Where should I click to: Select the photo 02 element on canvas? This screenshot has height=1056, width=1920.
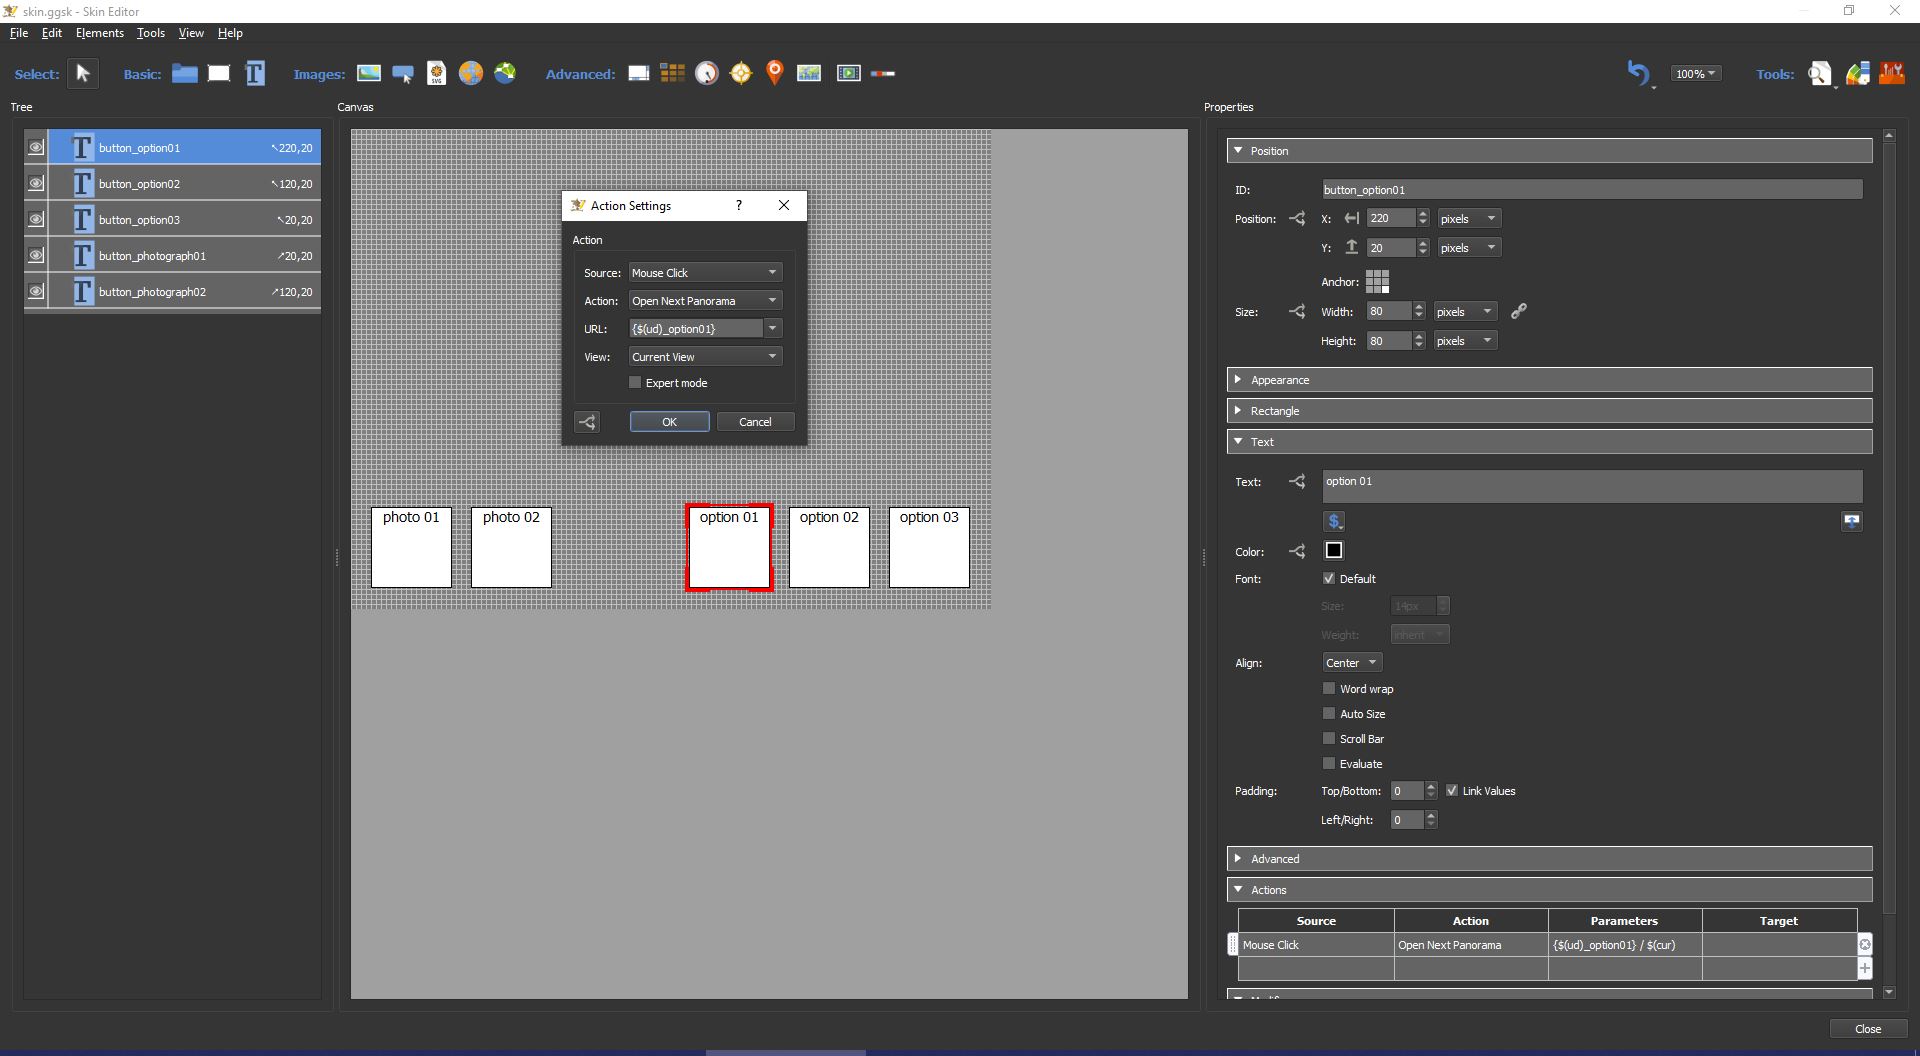(x=511, y=547)
